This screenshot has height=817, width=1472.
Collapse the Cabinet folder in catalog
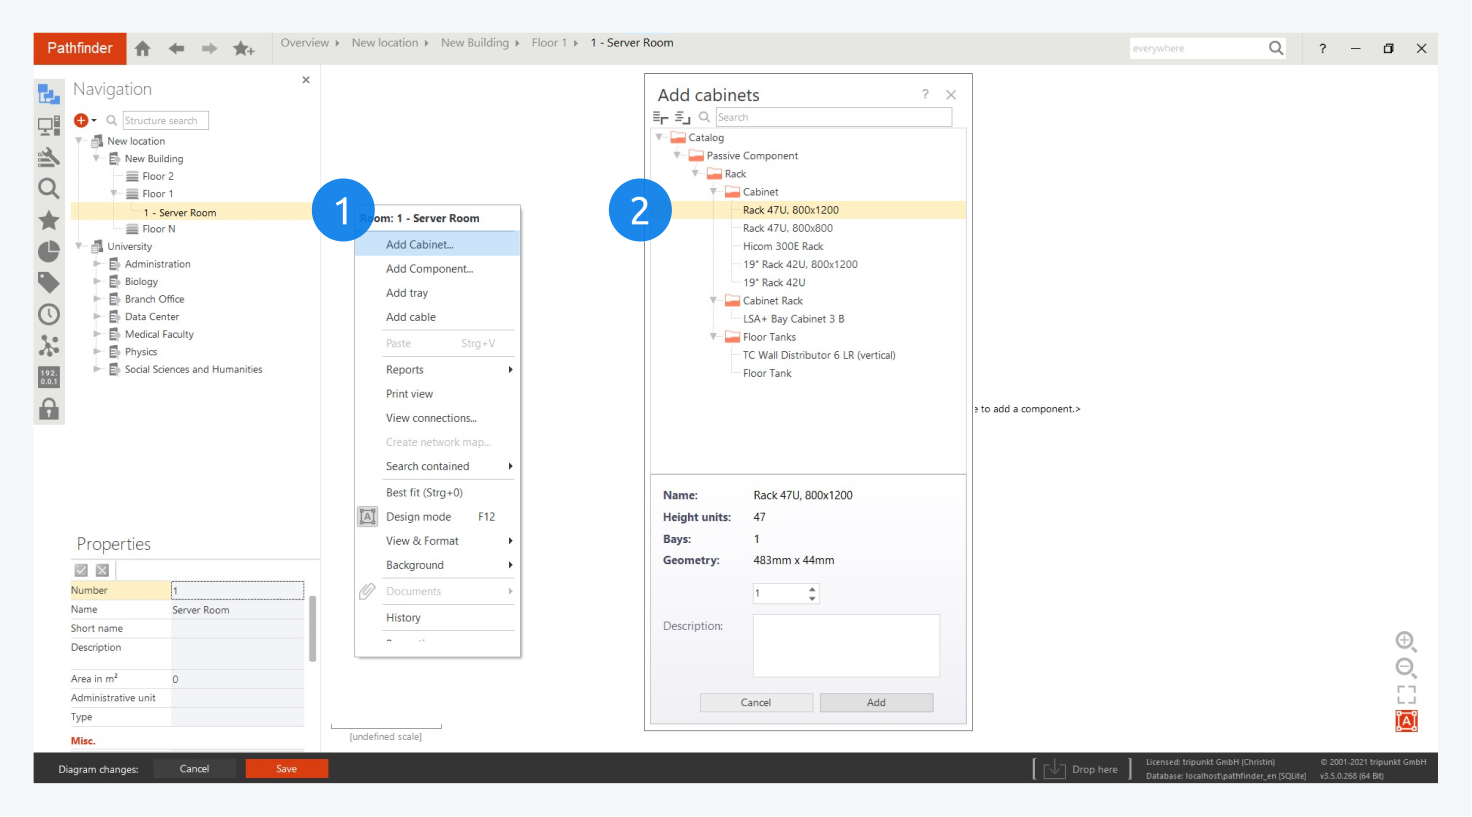pos(714,192)
